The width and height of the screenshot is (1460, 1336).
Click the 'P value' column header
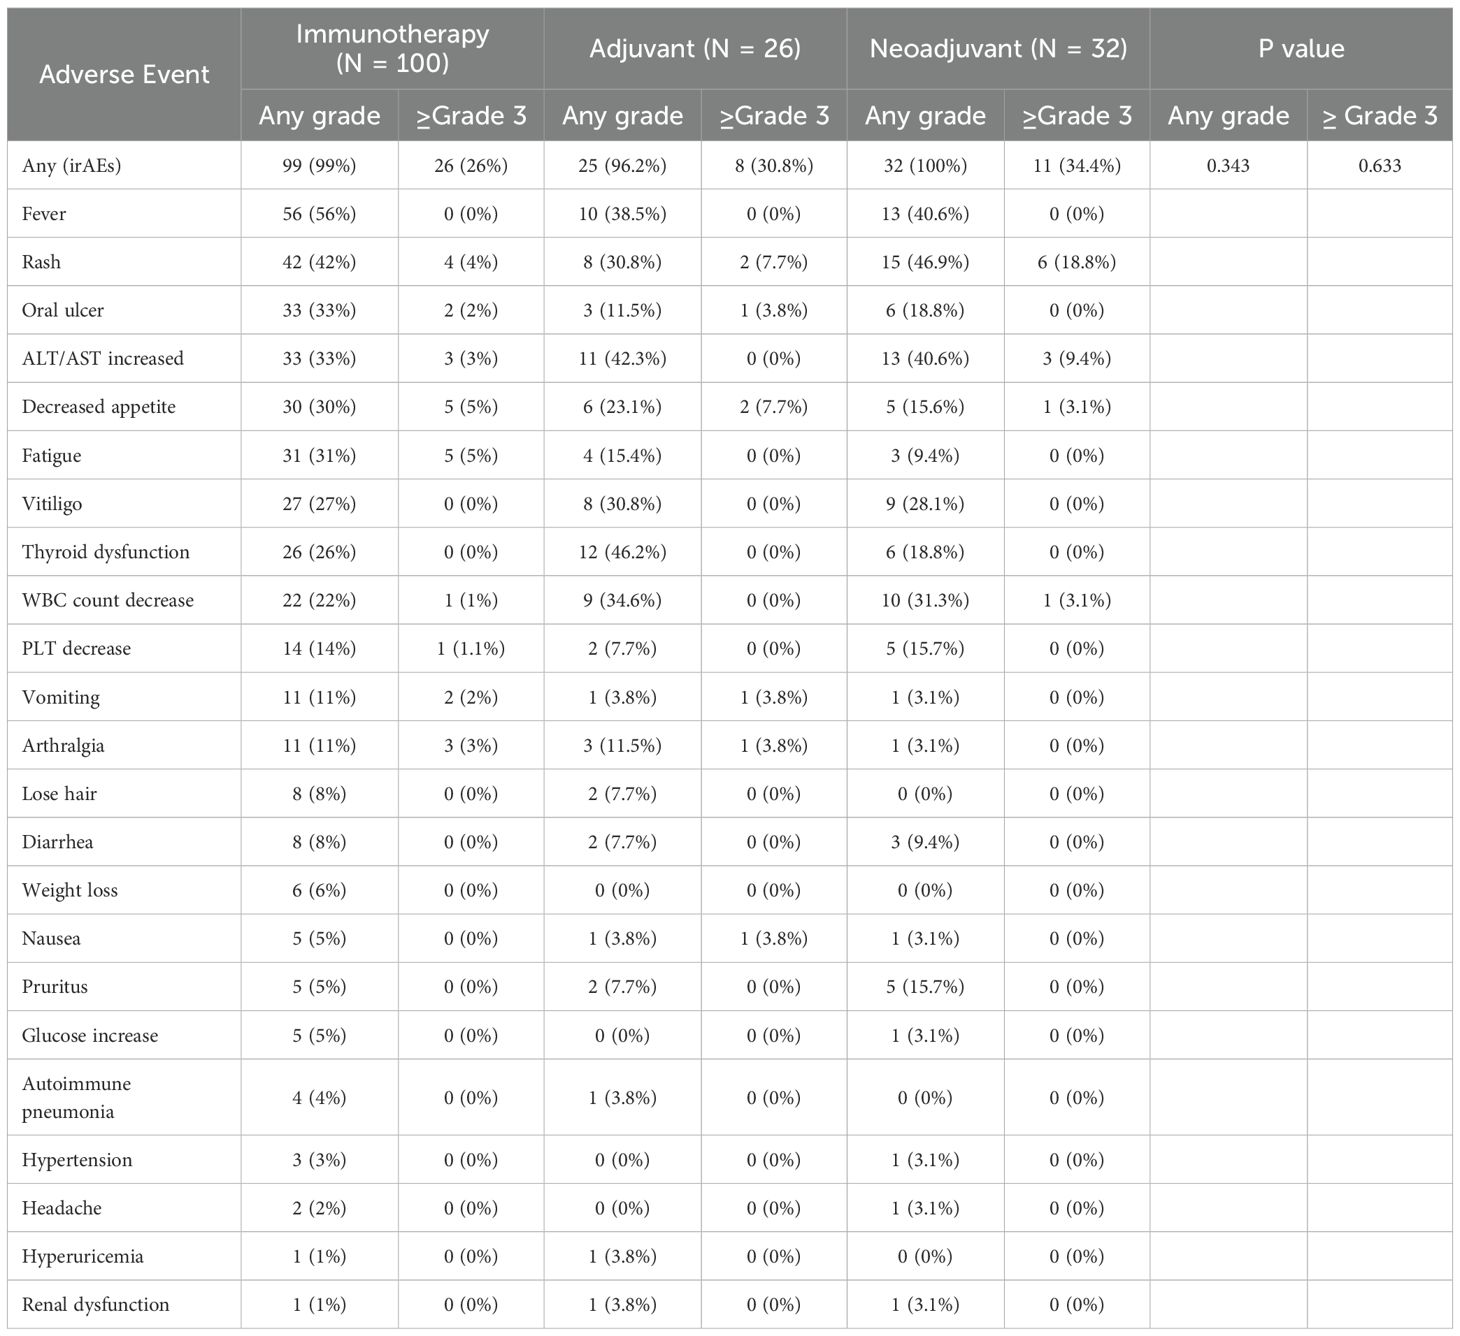coord(1300,48)
